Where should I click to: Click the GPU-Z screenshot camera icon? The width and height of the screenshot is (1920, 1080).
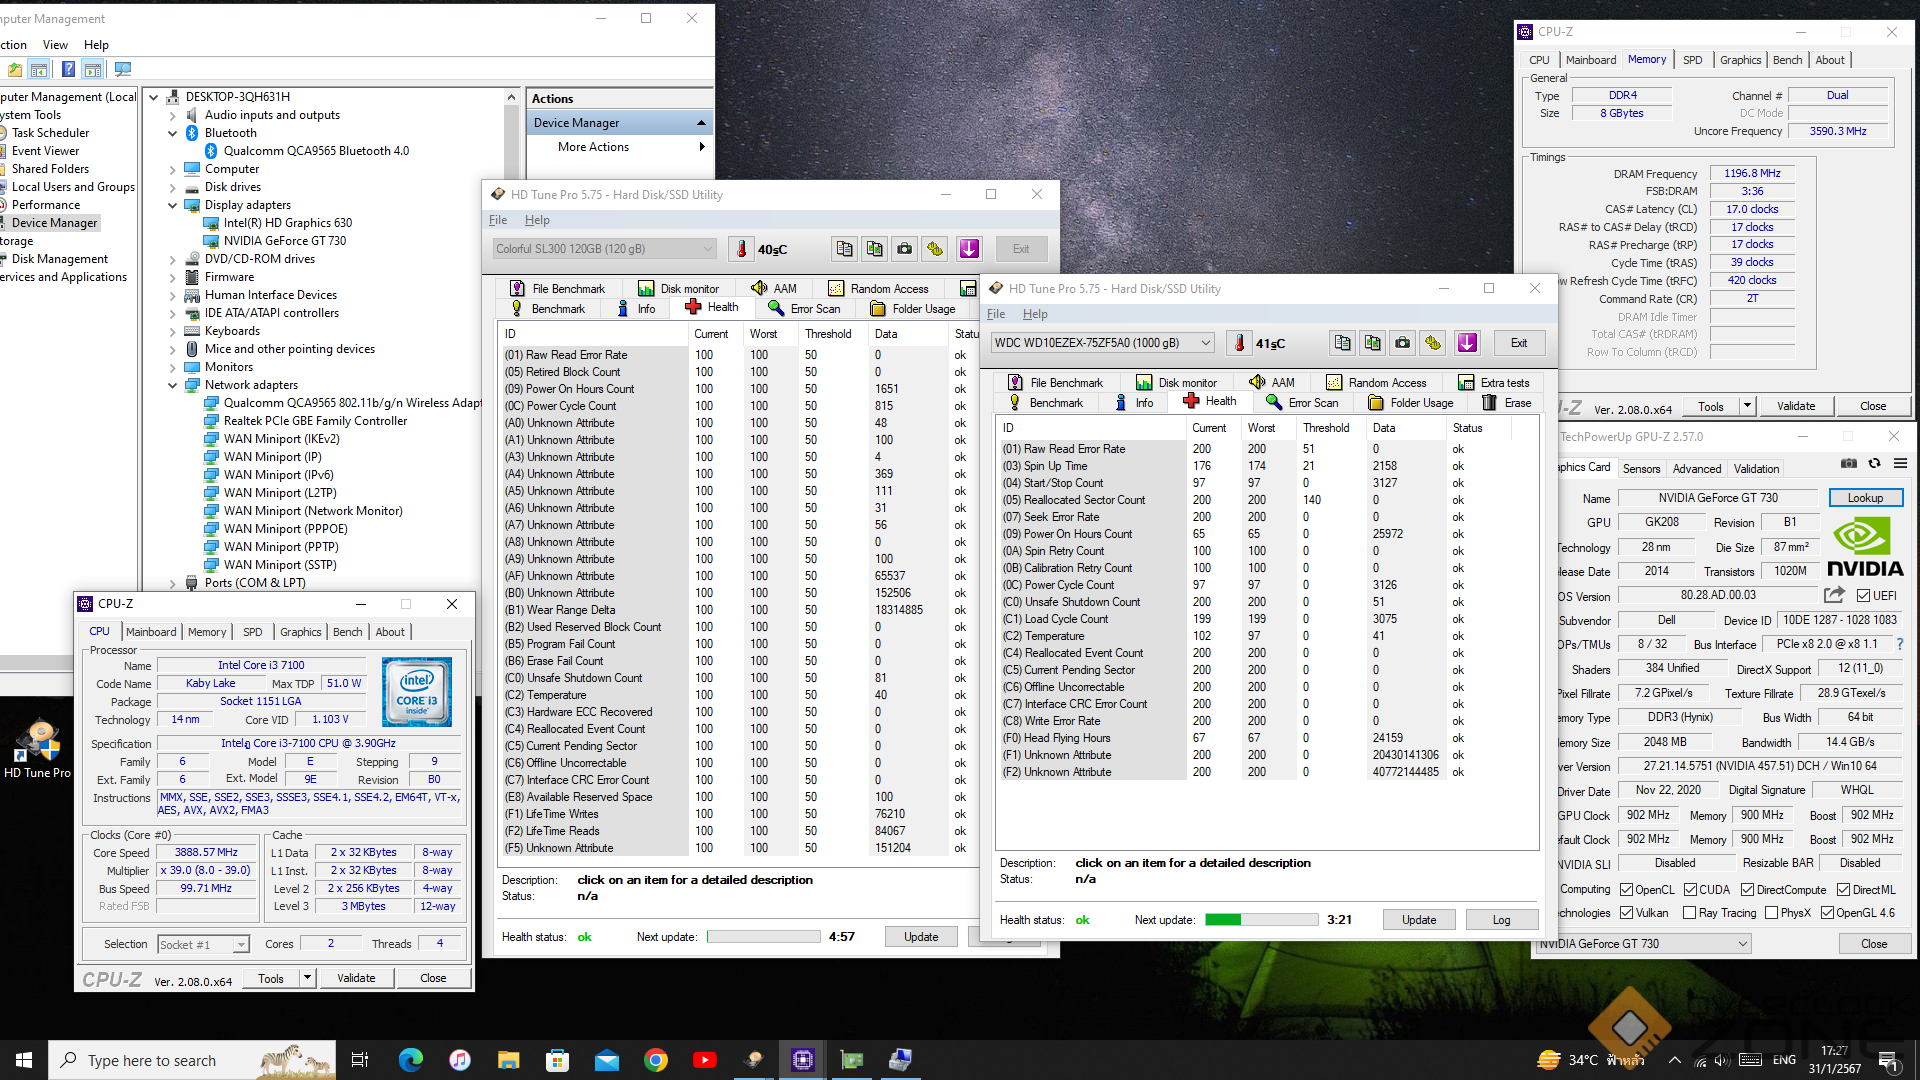pos(1848,463)
